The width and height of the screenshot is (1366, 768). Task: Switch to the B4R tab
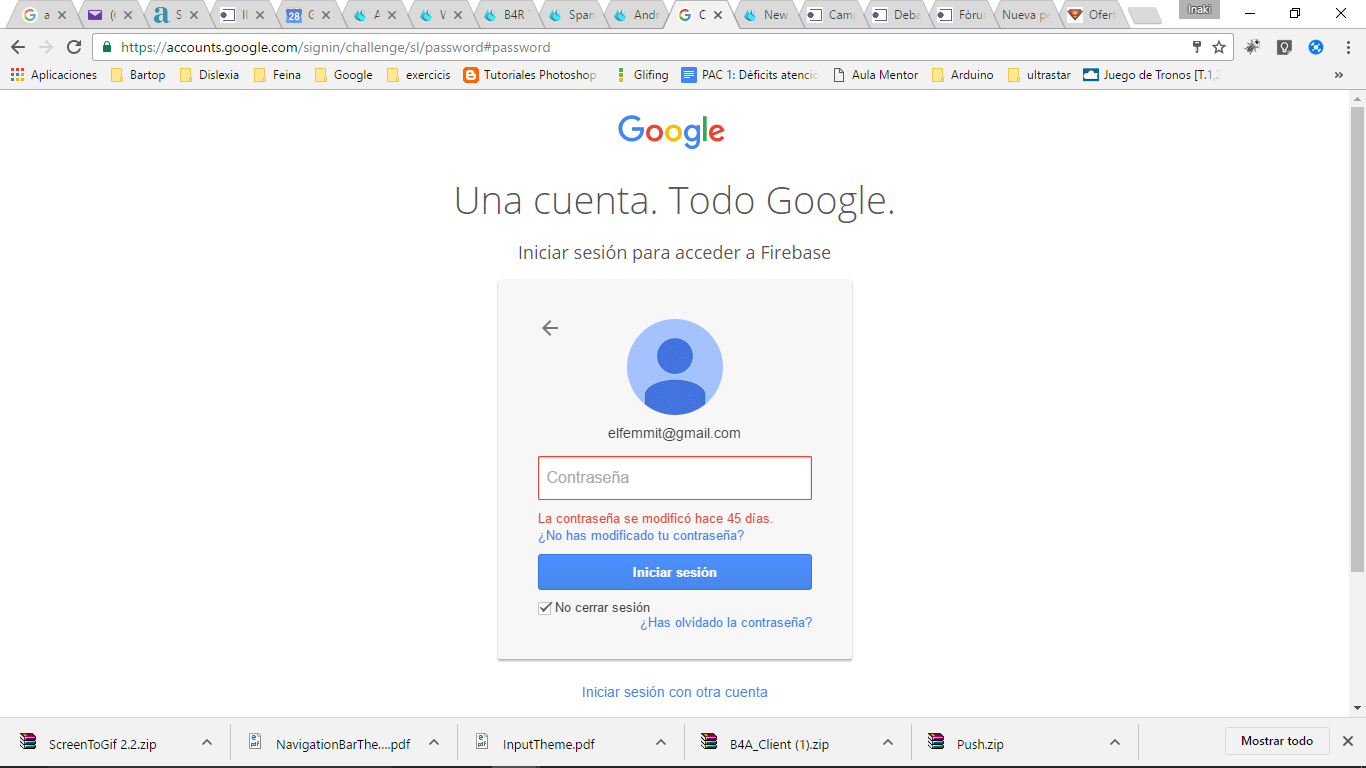[510, 15]
